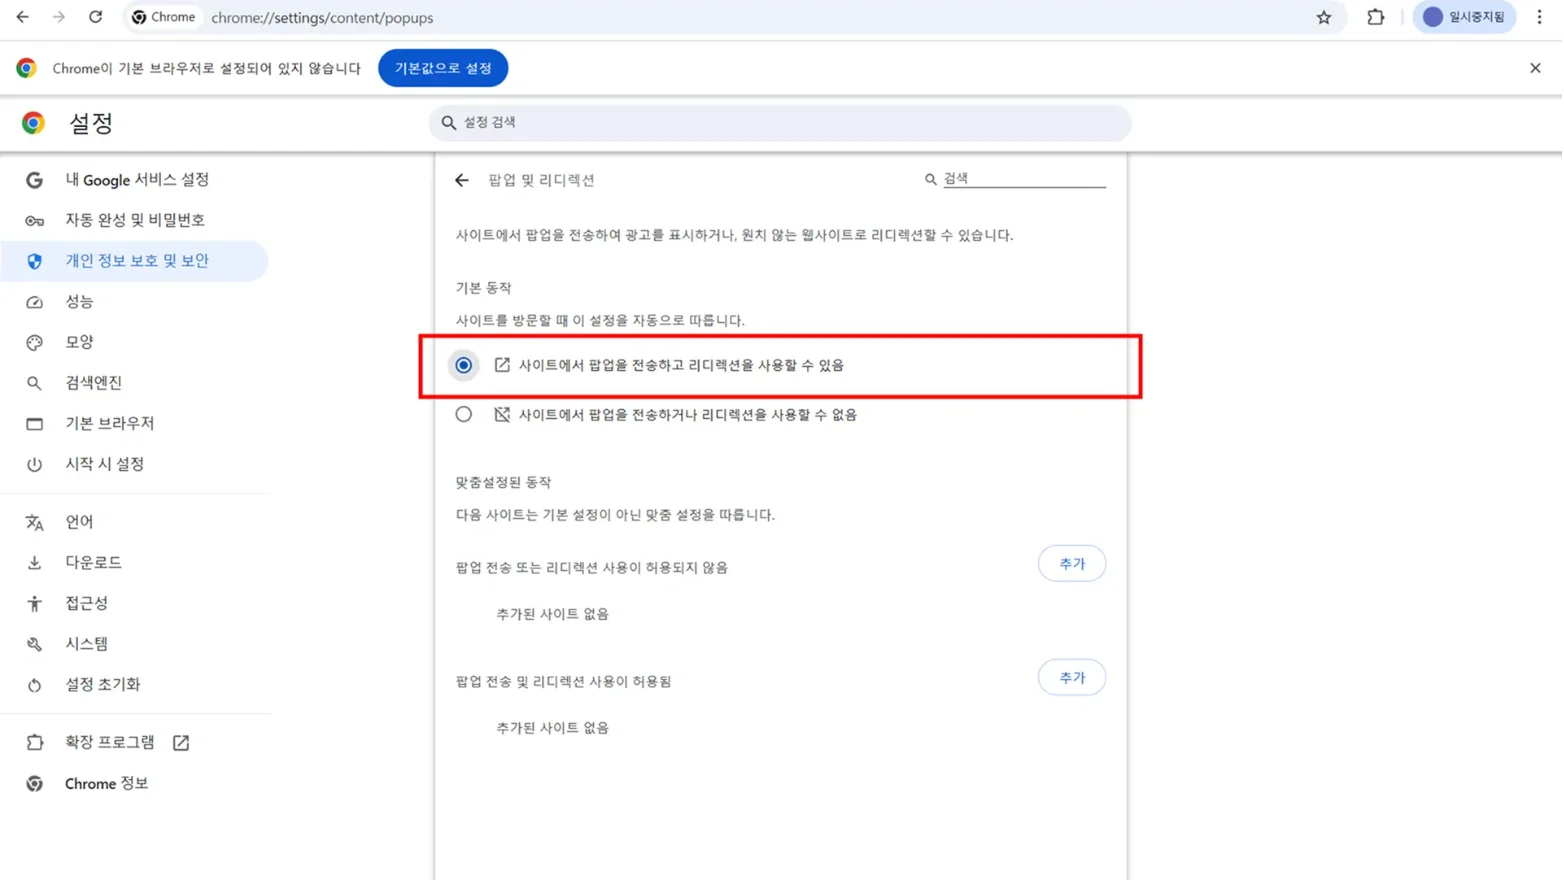Click the 검색 field in popups panel

[1023, 179]
